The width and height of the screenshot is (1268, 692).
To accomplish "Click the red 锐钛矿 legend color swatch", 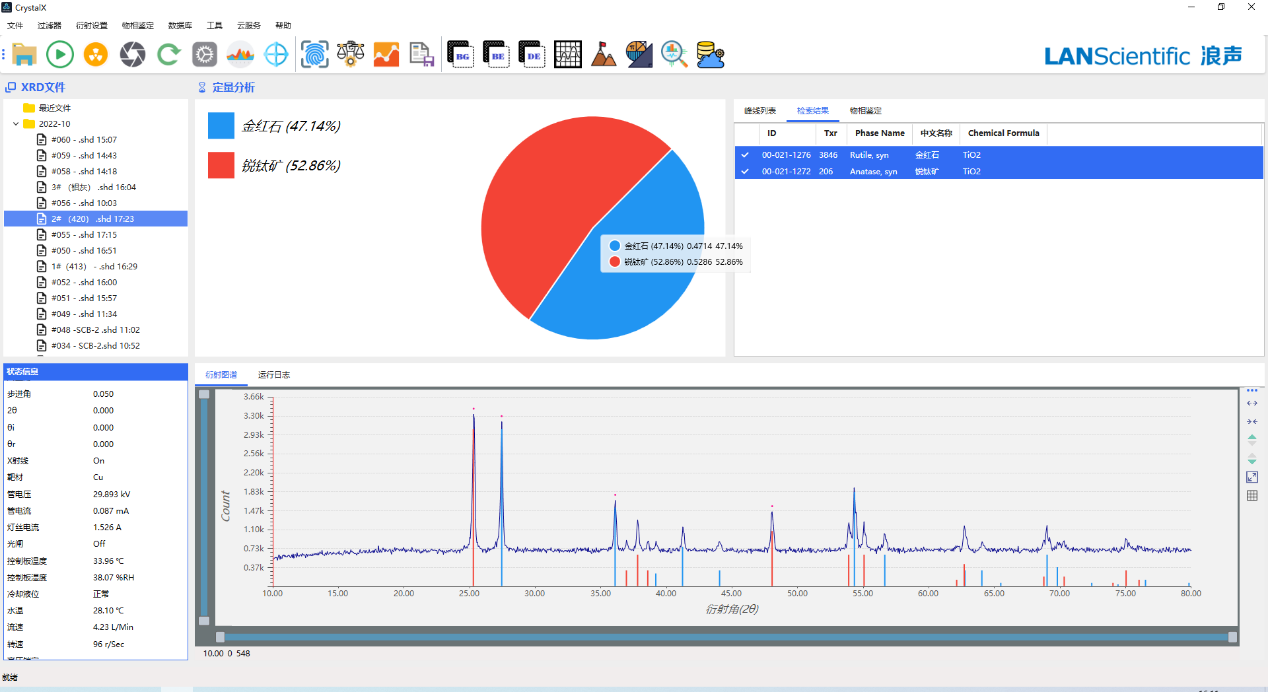I will point(221,165).
